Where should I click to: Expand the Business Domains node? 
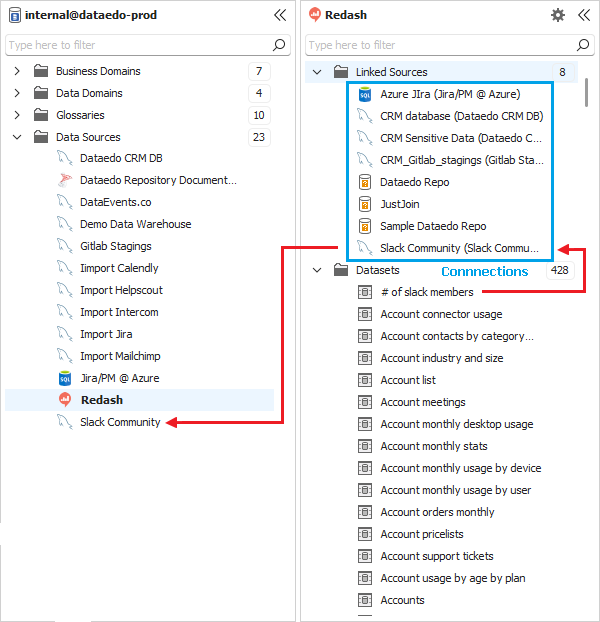point(17,71)
